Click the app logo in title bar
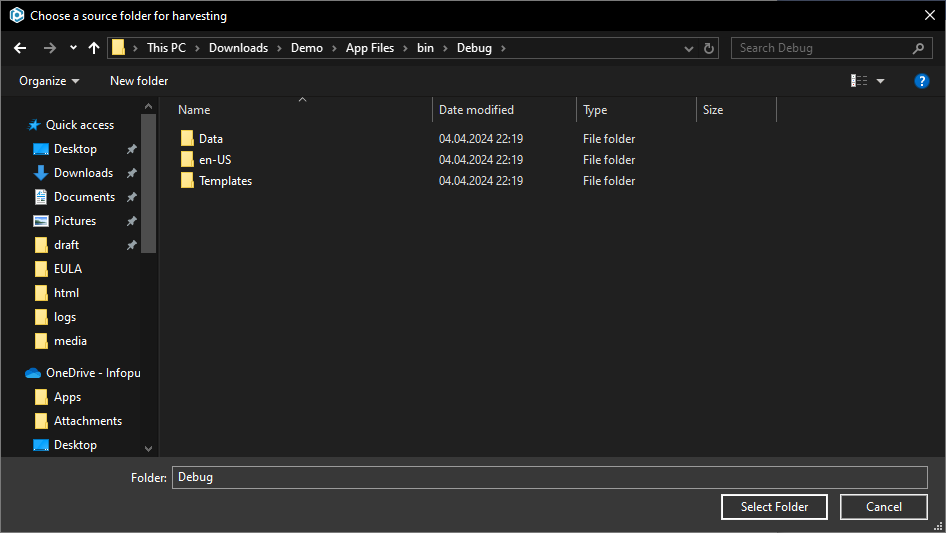The width and height of the screenshot is (946, 533). click(x=17, y=15)
